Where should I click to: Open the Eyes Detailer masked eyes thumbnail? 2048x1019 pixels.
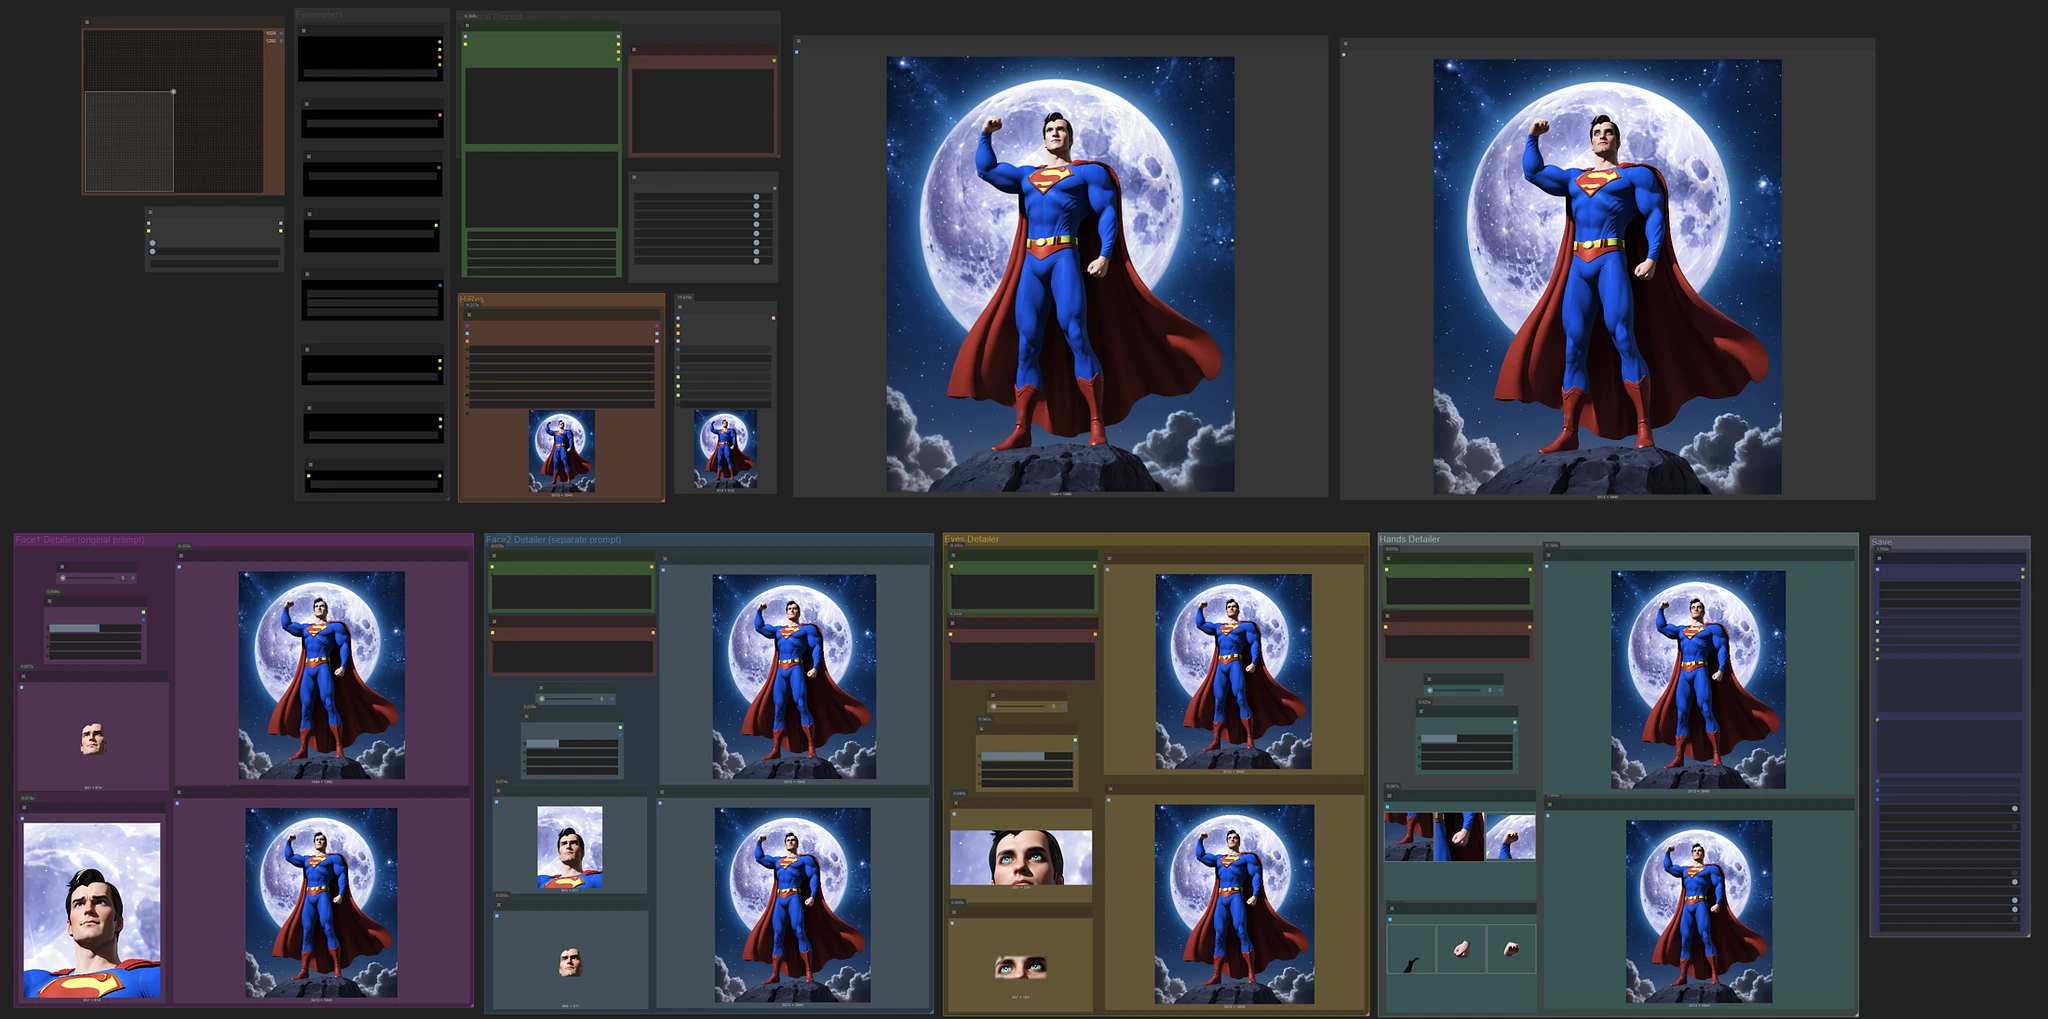click(1020, 967)
